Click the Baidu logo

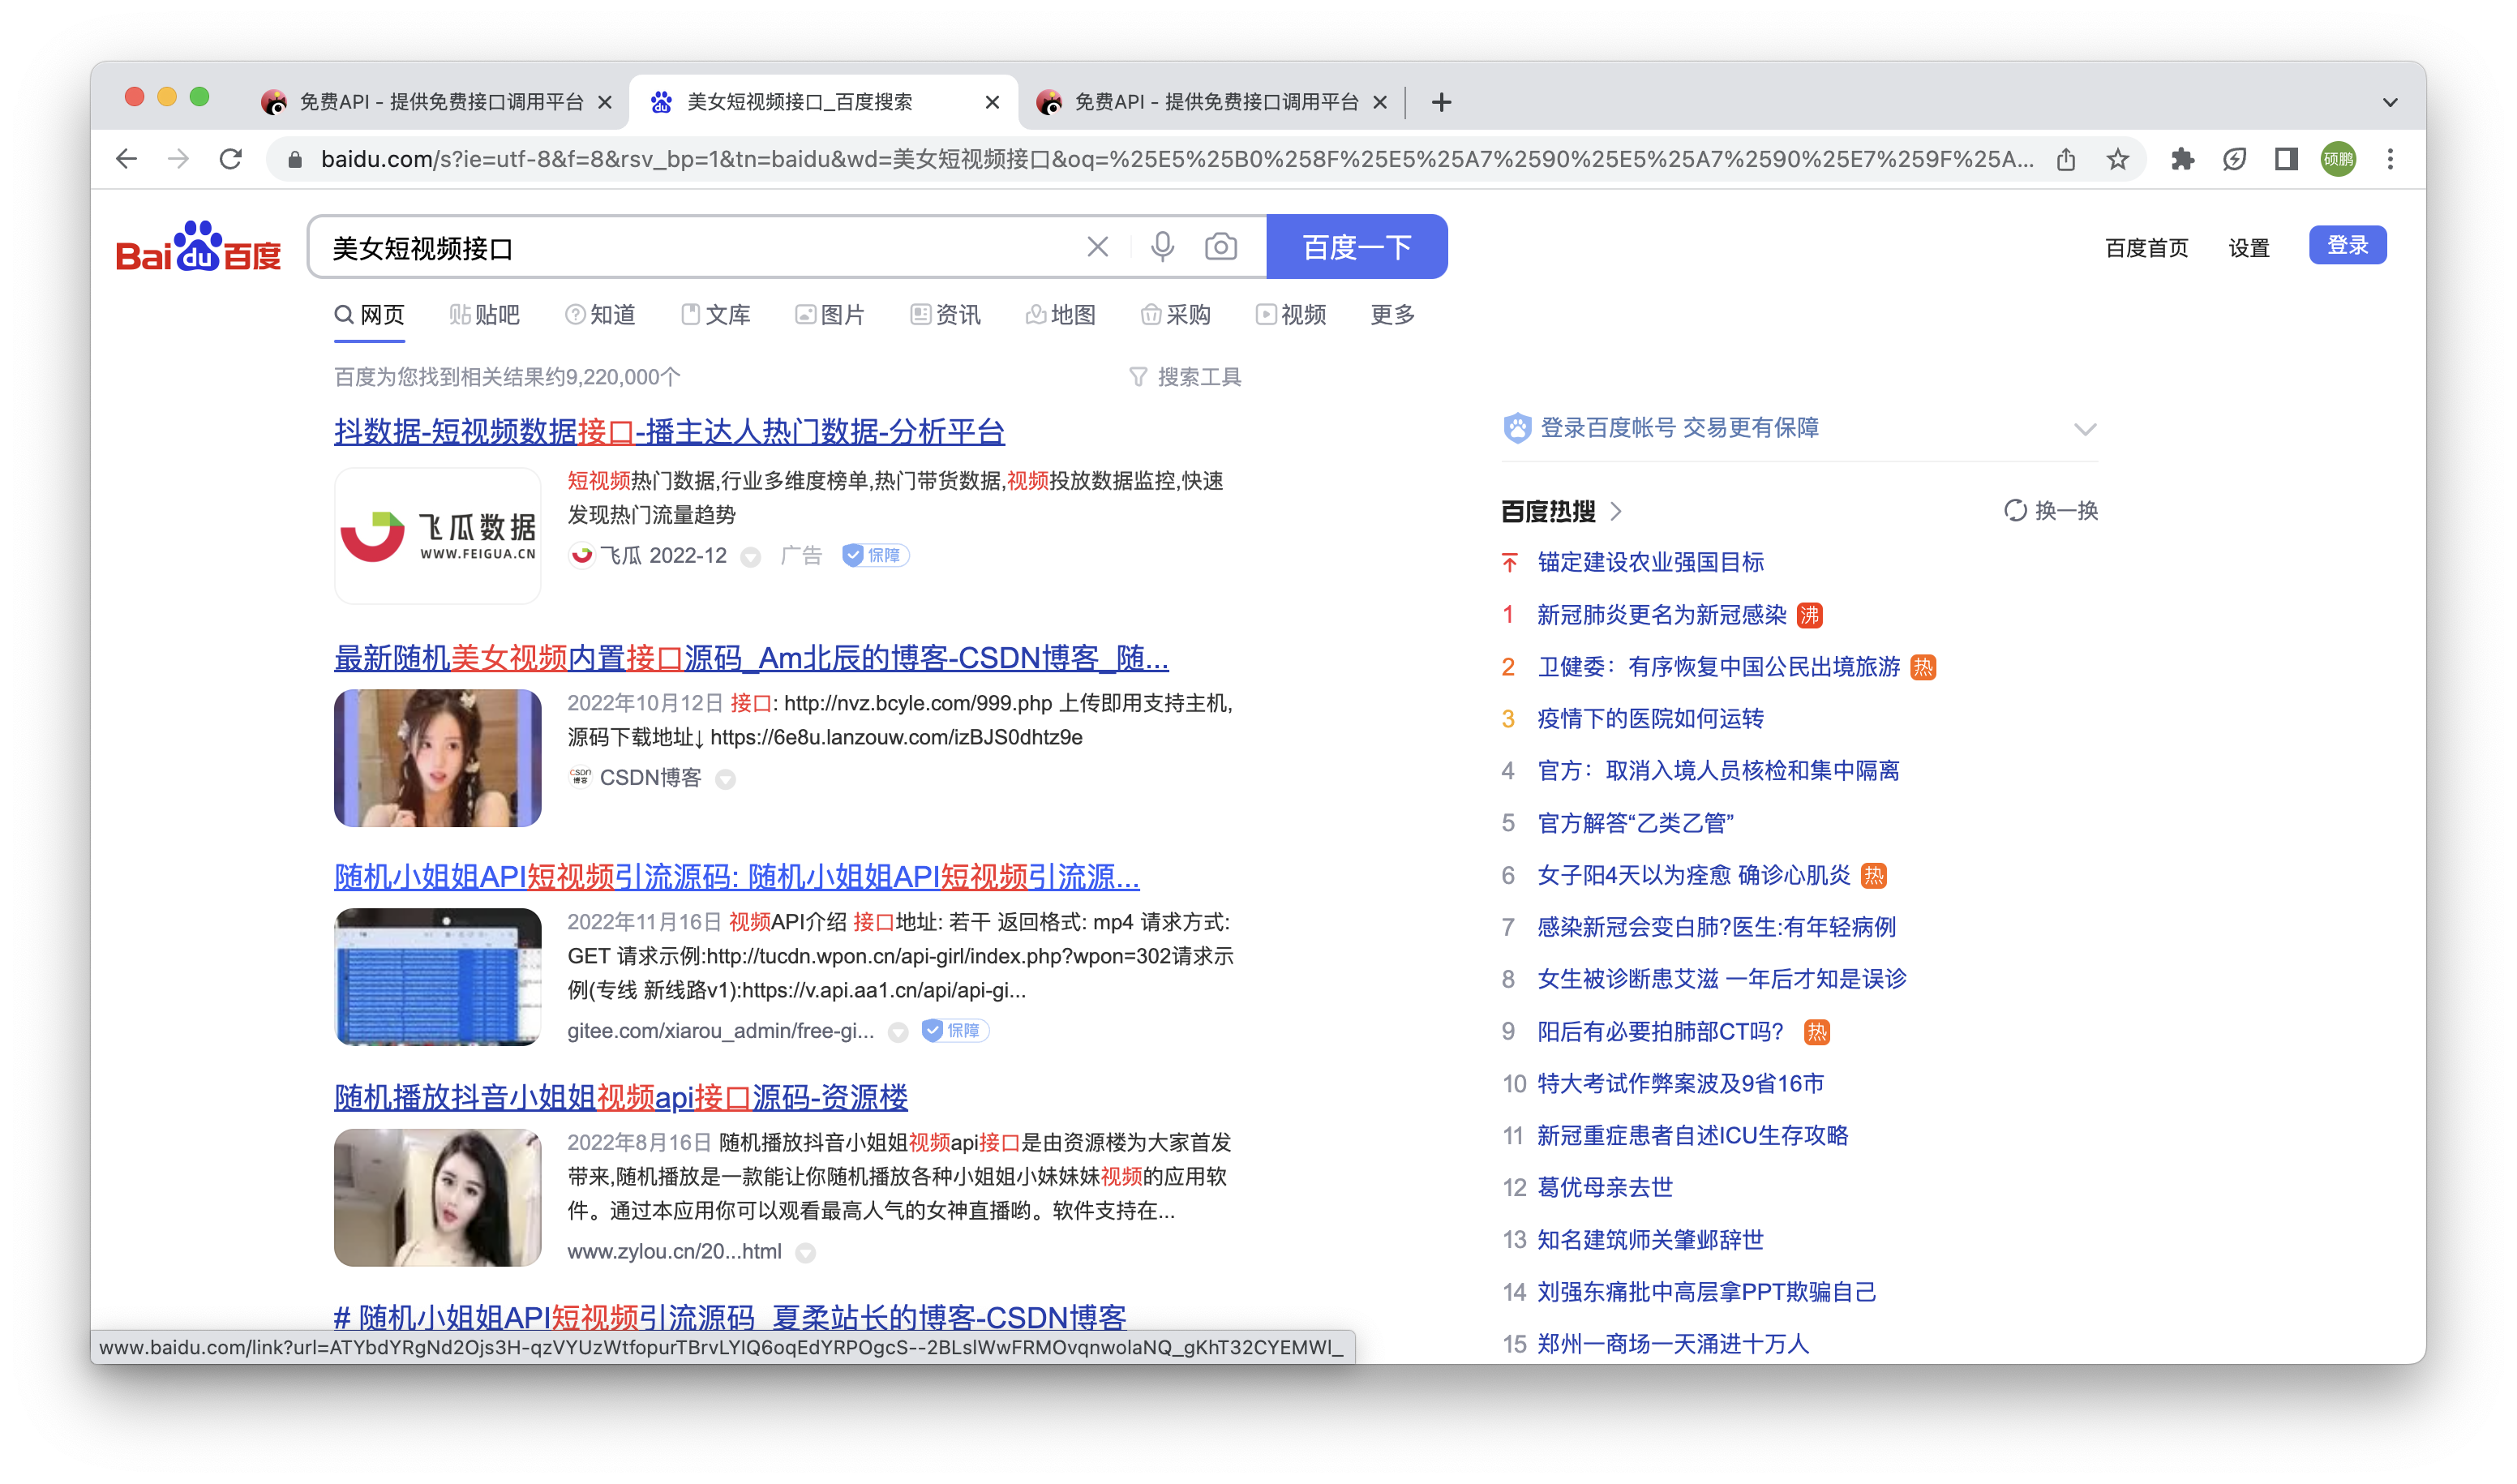coord(198,247)
